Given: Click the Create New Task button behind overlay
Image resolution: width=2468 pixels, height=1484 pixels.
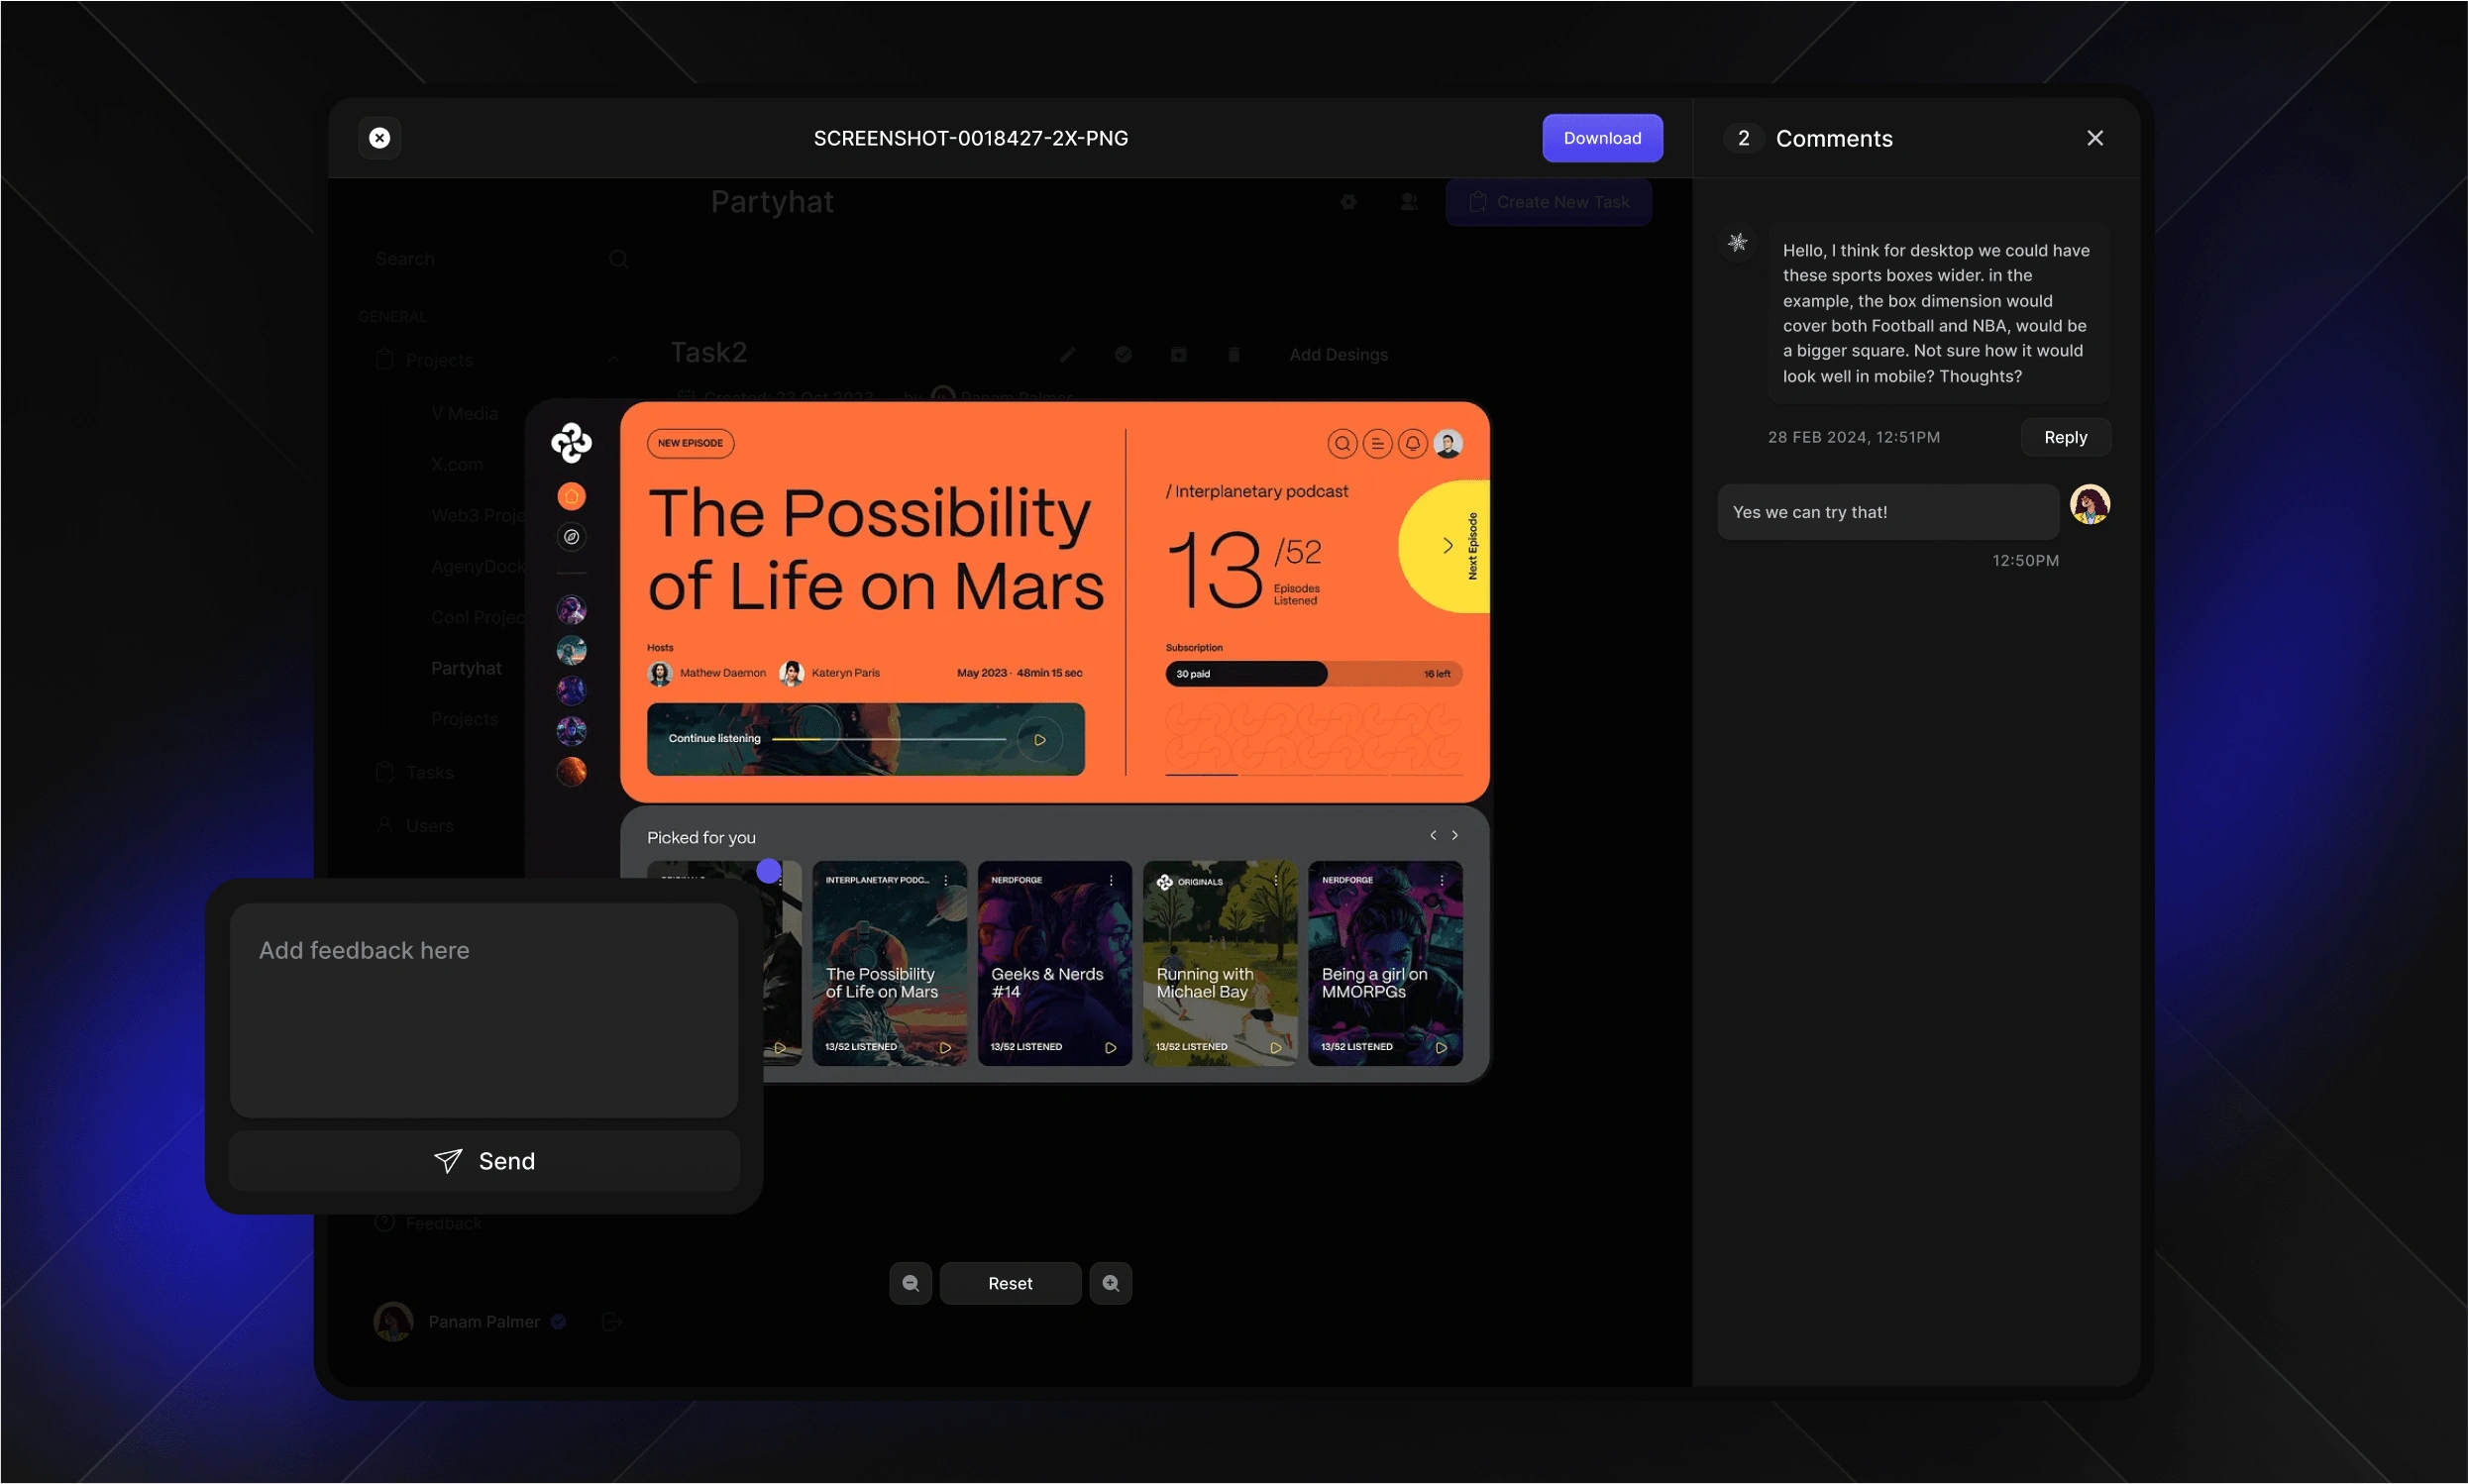Looking at the screenshot, I should click(1547, 202).
